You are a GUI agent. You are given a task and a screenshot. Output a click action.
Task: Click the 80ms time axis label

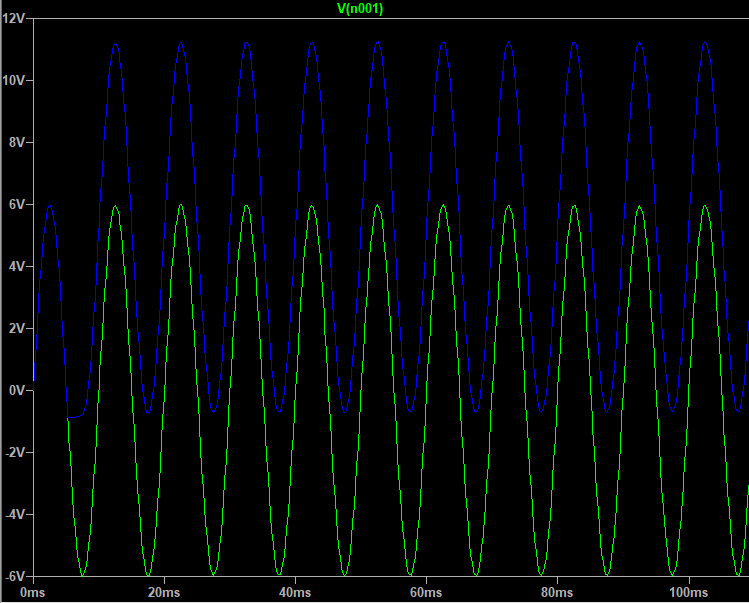tap(557, 593)
